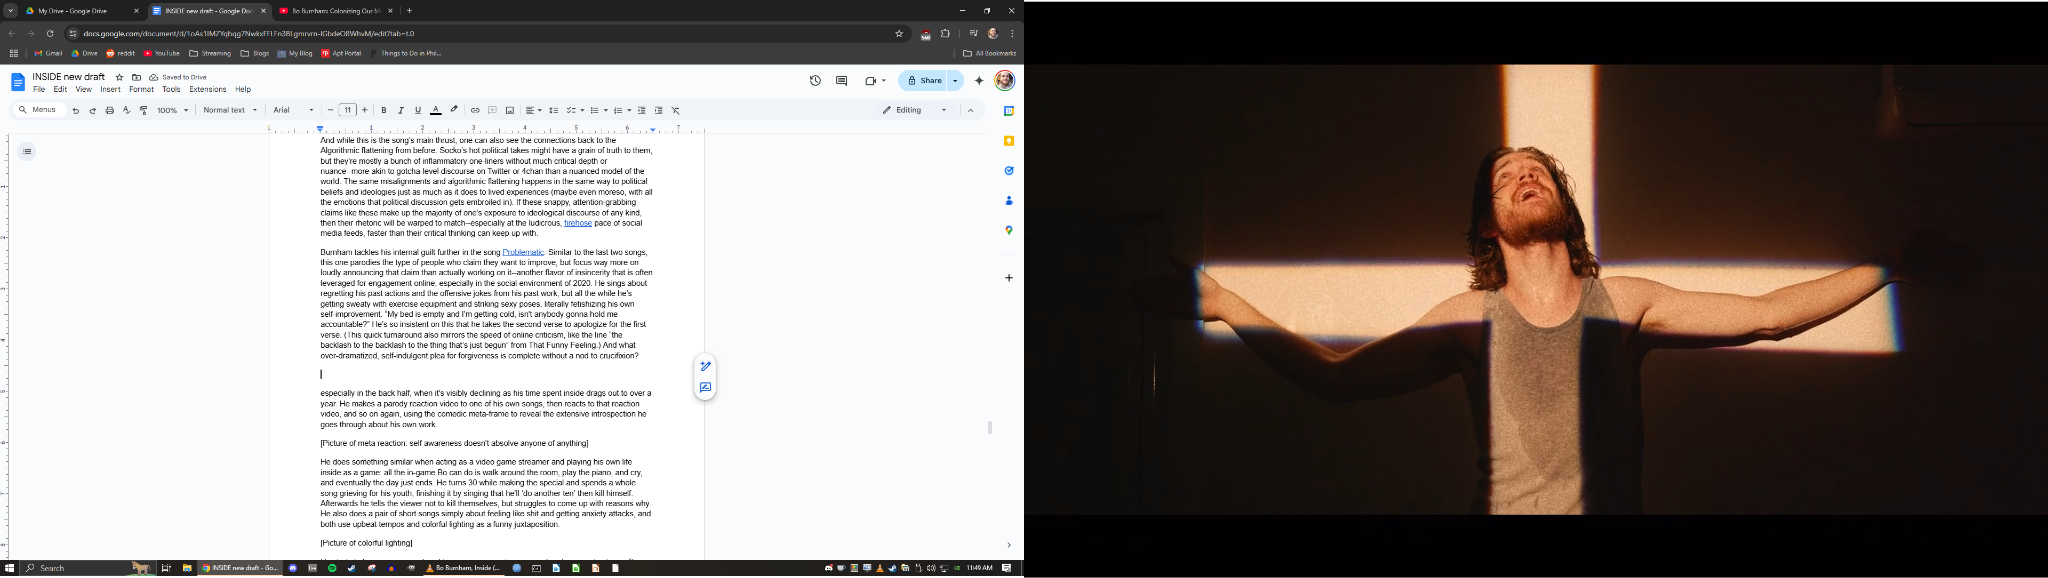Open the Format menu
The height and width of the screenshot is (578, 2048).
point(141,89)
